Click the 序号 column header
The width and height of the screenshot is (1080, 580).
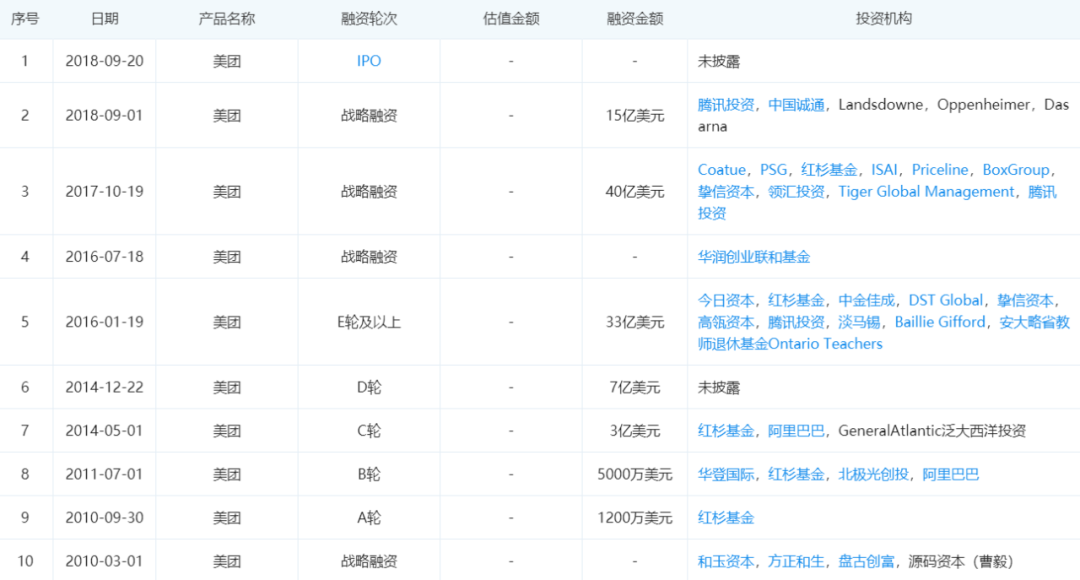pyautogui.click(x=25, y=19)
